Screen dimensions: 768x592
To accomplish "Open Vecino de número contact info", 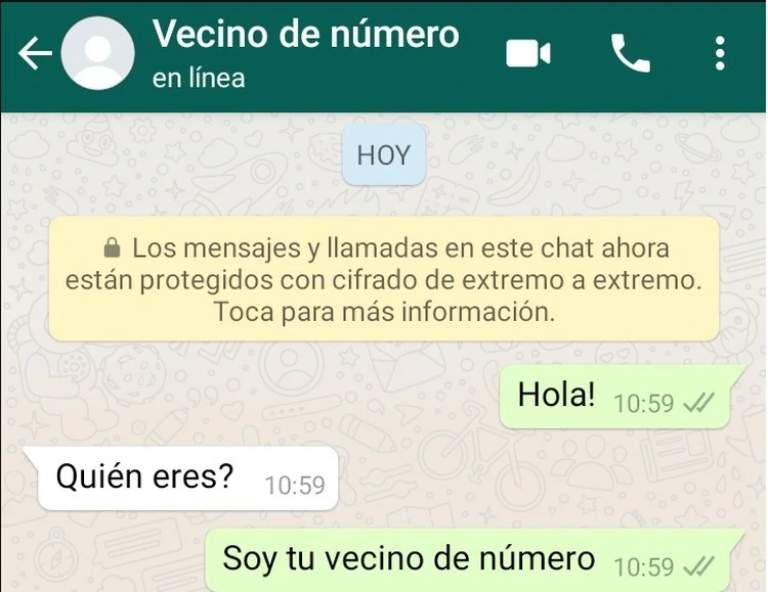I will 306,34.
